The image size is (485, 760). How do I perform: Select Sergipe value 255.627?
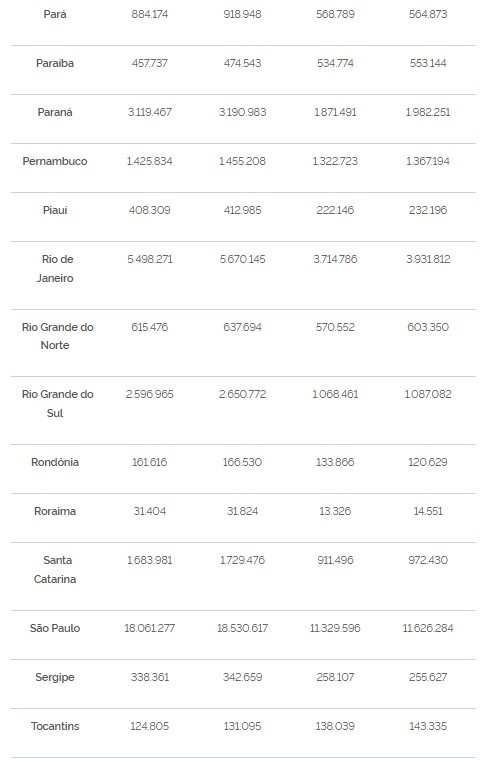click(428, 678)
